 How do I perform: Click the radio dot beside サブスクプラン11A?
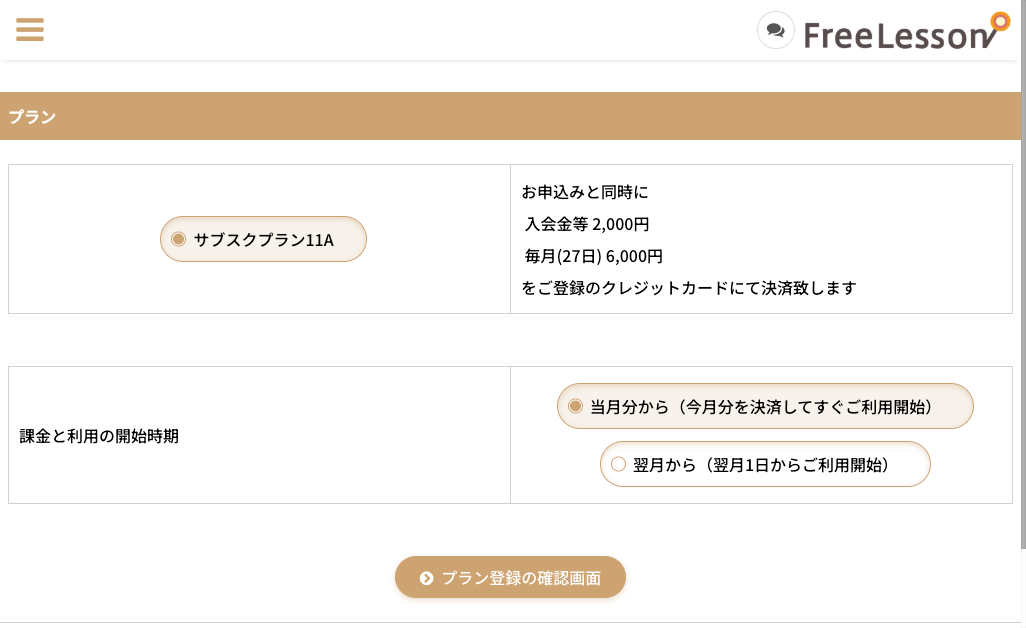pyautogui.click(x=179, y=239)
